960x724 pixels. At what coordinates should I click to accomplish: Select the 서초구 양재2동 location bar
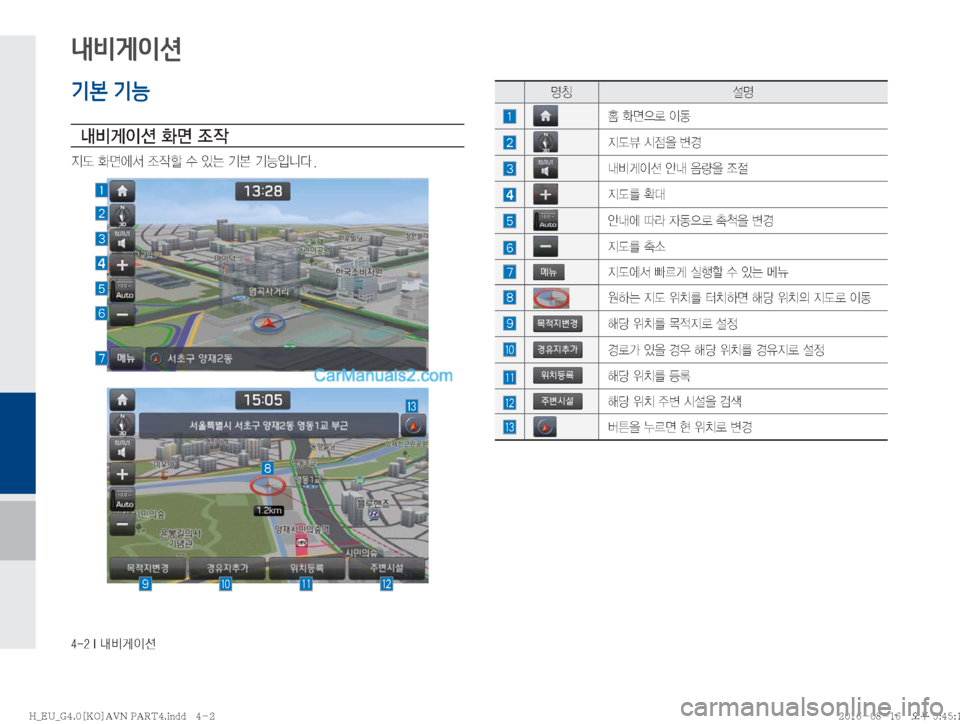click(x=285, y=359)
